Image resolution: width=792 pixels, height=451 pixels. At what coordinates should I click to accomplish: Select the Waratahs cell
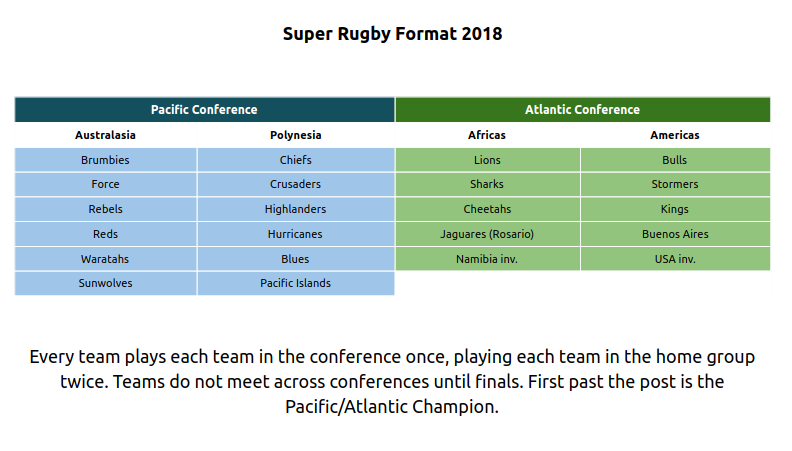[106, 259]
